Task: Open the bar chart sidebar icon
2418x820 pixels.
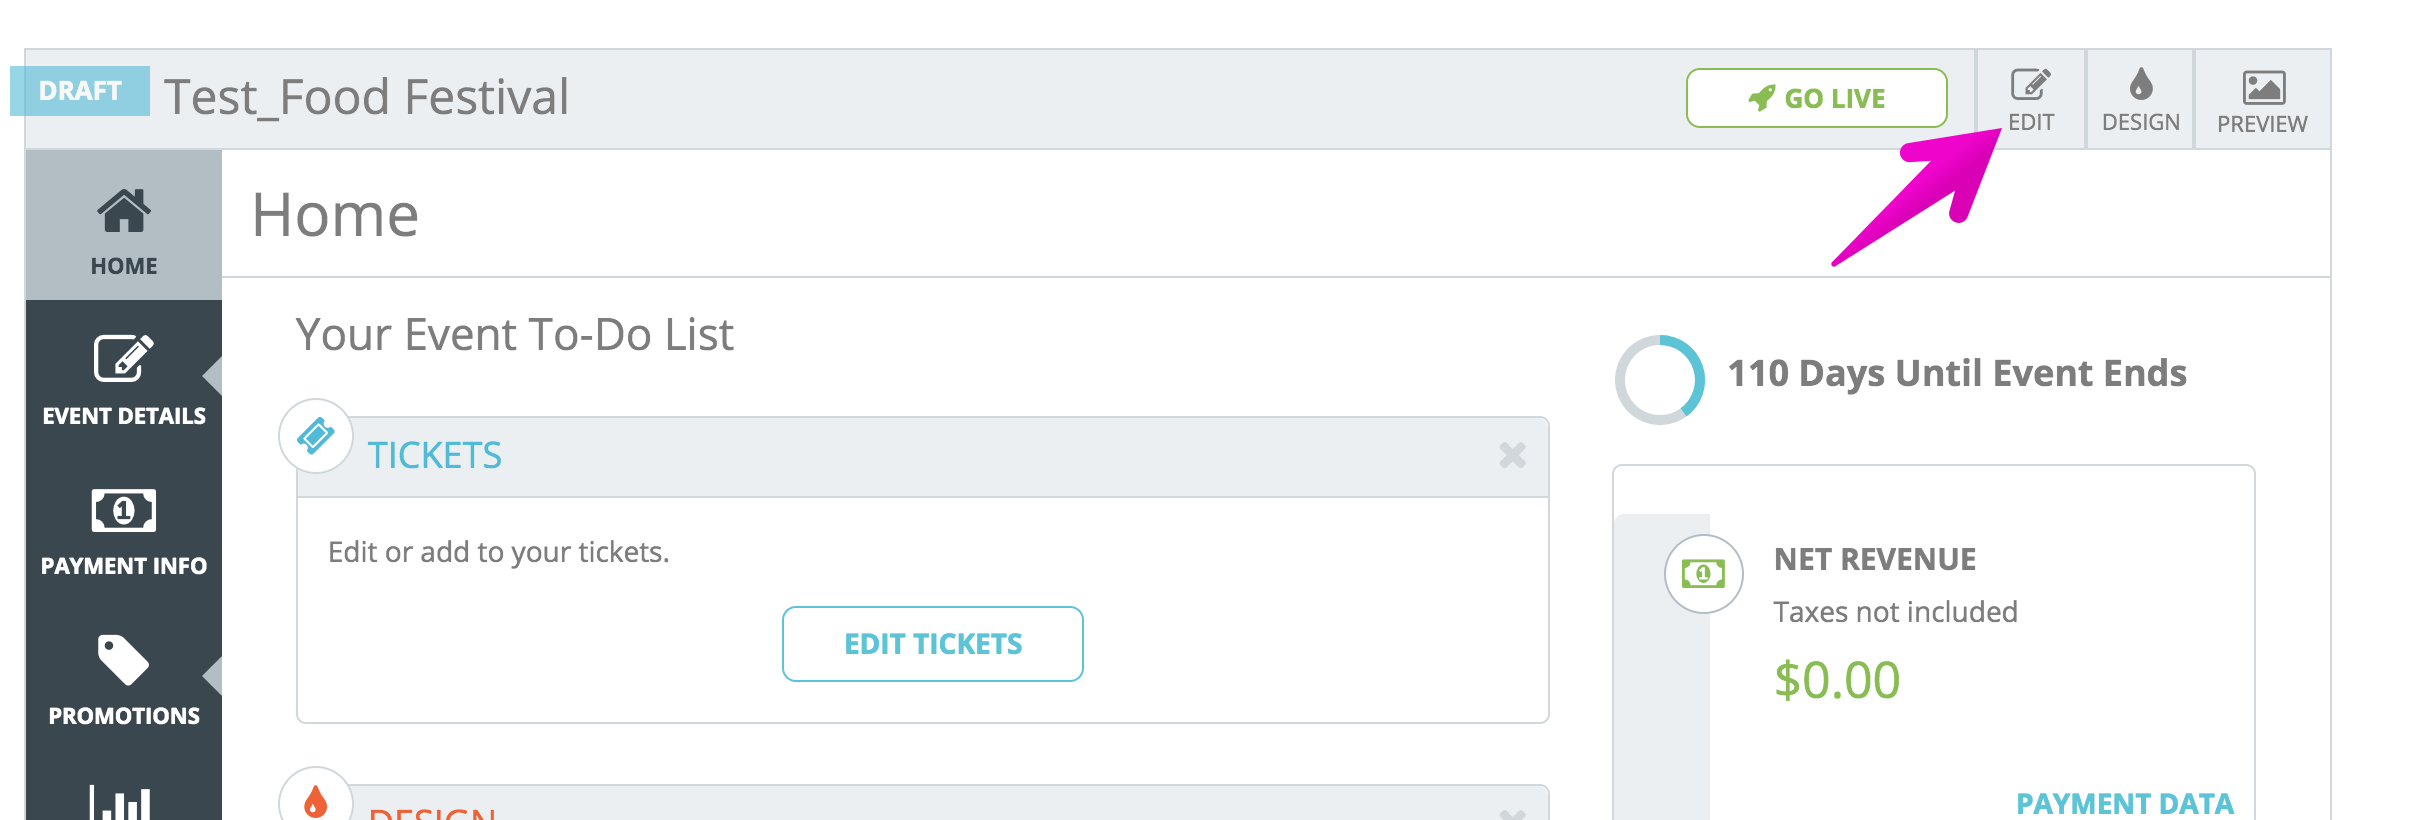Action: pyautogui.click(x=120, y=803)
